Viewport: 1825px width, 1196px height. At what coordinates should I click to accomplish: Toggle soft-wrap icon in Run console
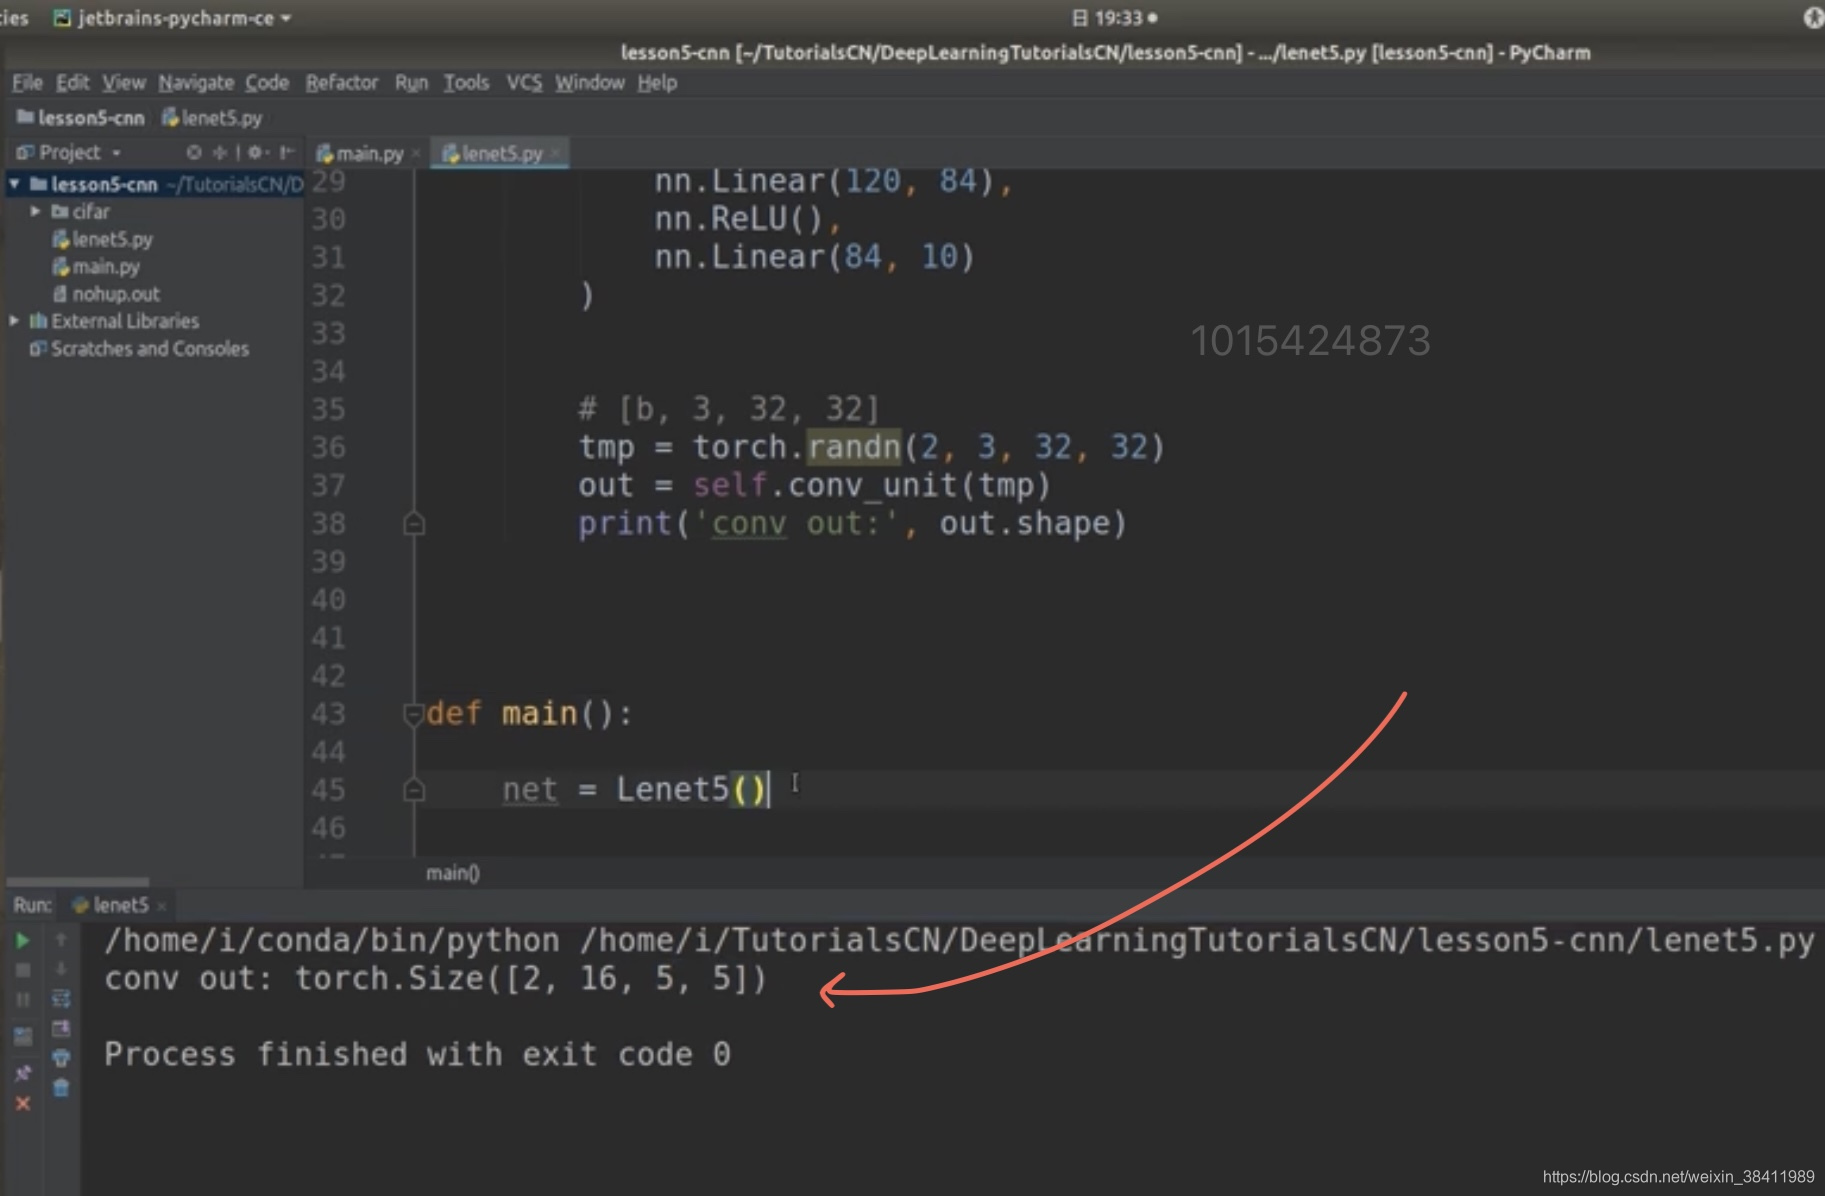(x=61, y=998)
